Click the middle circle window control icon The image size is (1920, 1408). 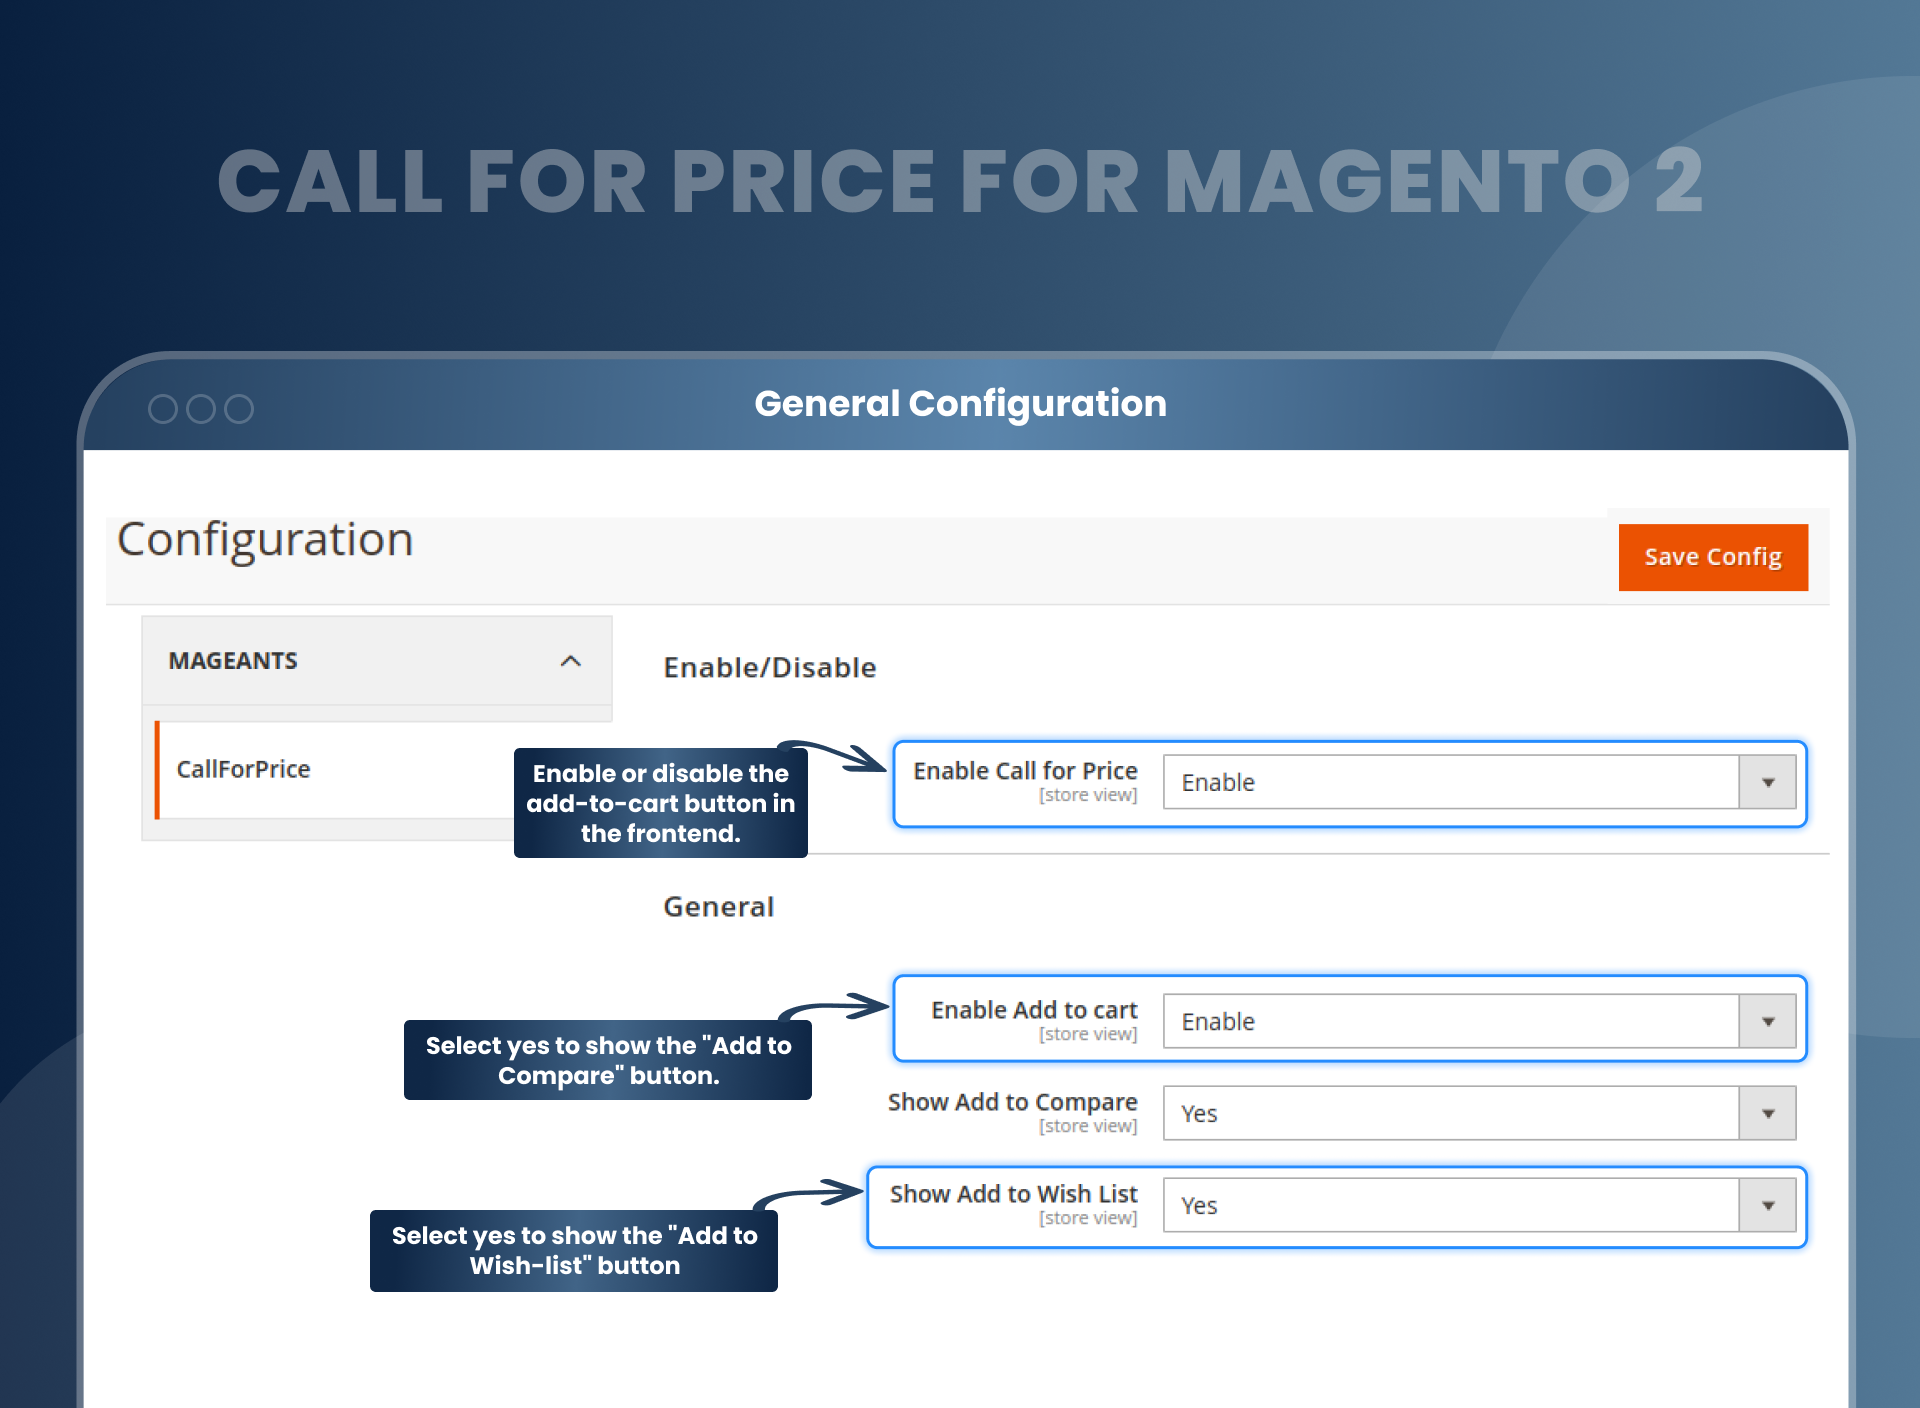click(x=201, y=408)
